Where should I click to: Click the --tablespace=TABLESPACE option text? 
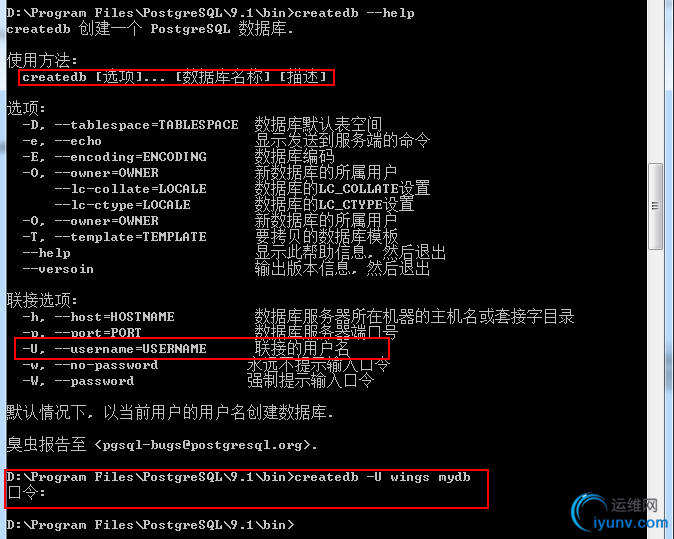pos(147,125)
